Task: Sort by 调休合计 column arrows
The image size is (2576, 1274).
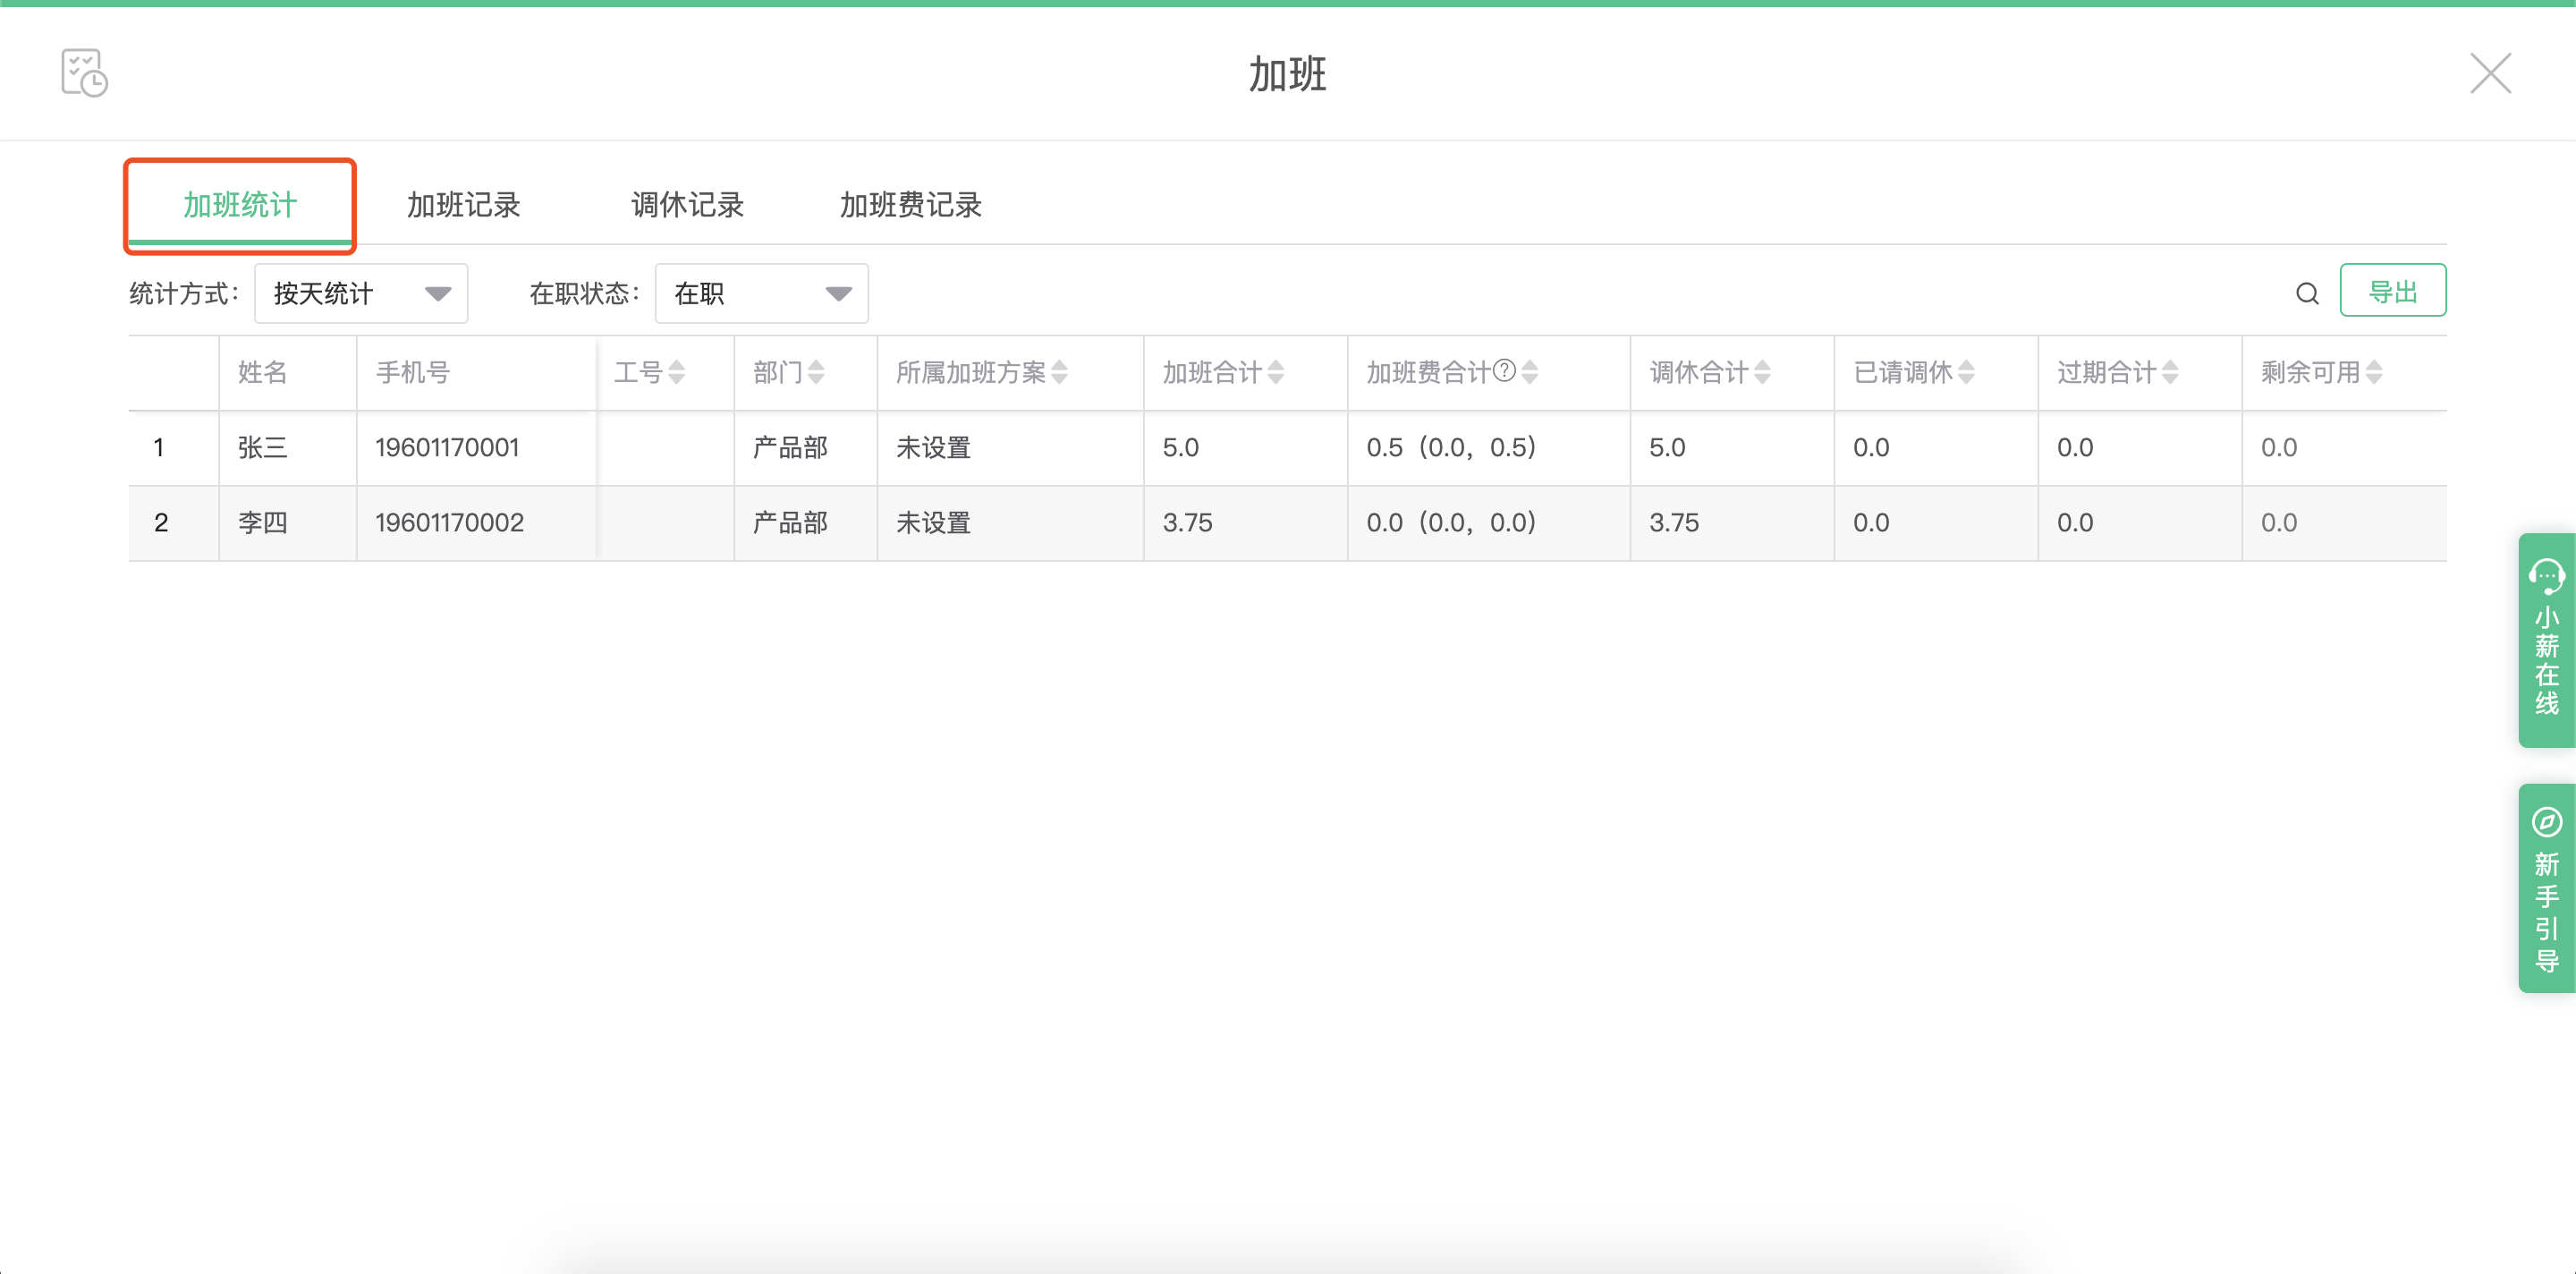Action: coord(1762,372)
